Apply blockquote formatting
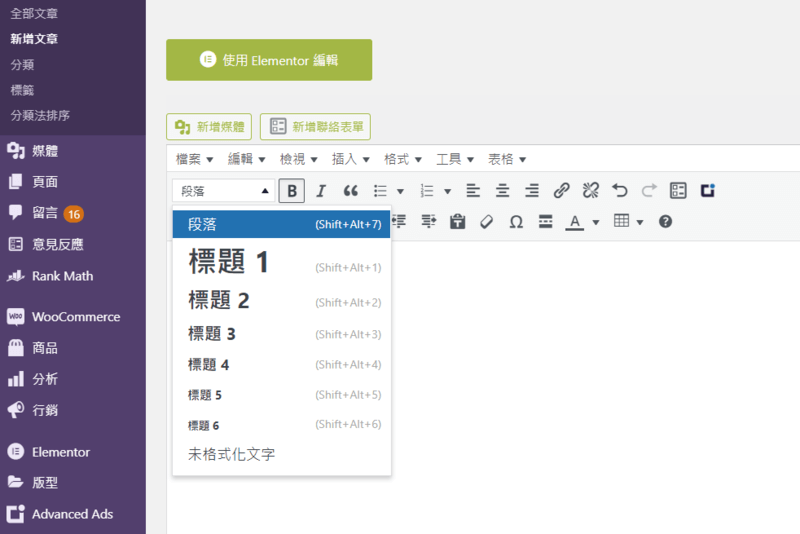This screenshot has height=534, width=800. click(x=350, y=190)
